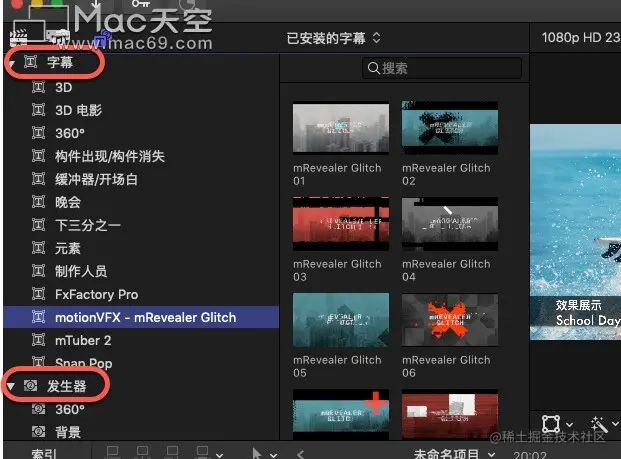Click the 发生器 generator icon
The height and width of the screenshot is (459, 621).
coord(30,386)
